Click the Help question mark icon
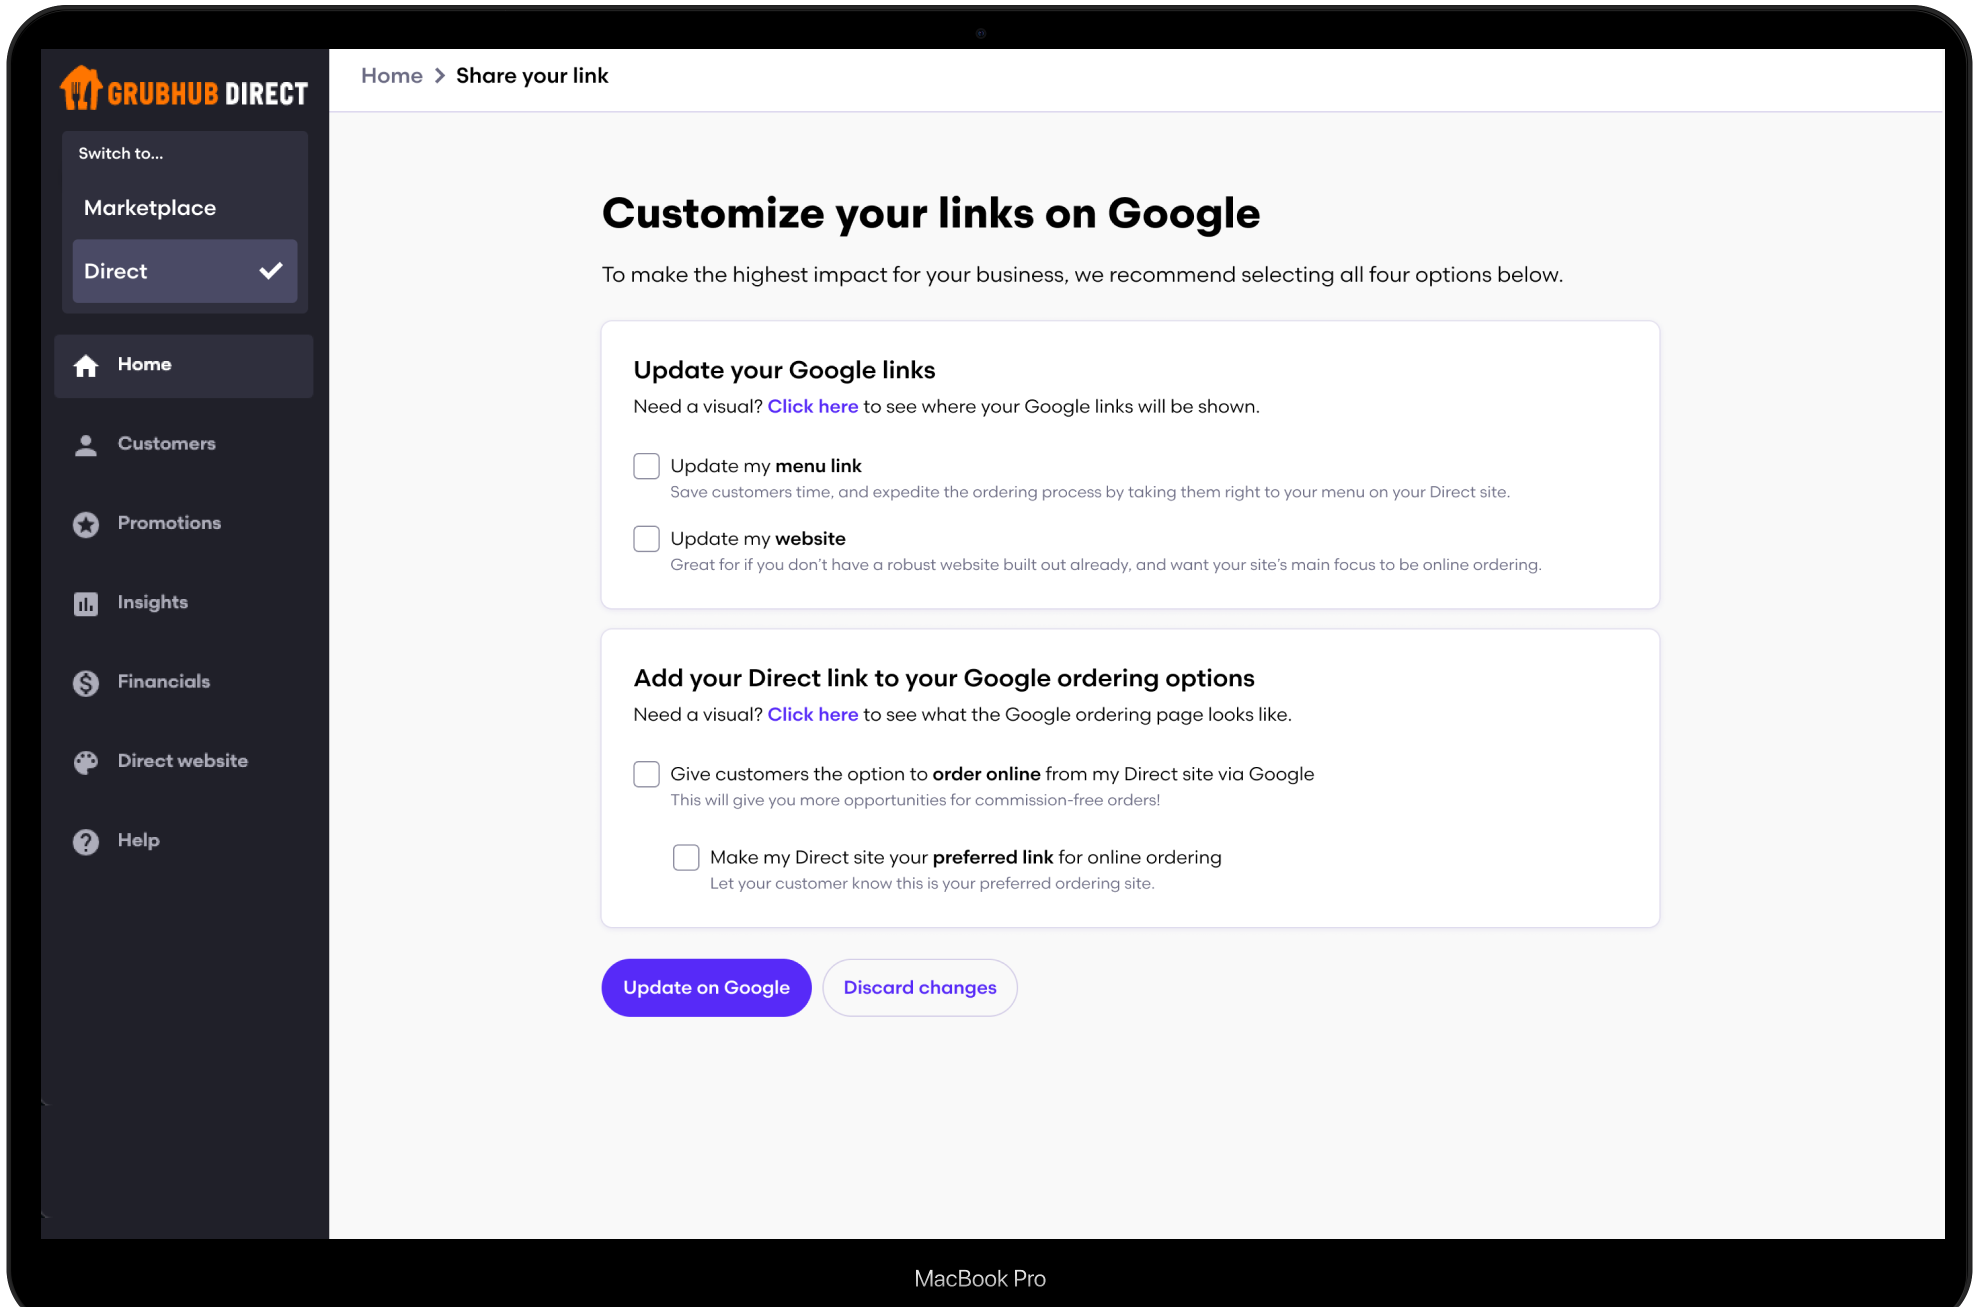 (x=86, y=841)
